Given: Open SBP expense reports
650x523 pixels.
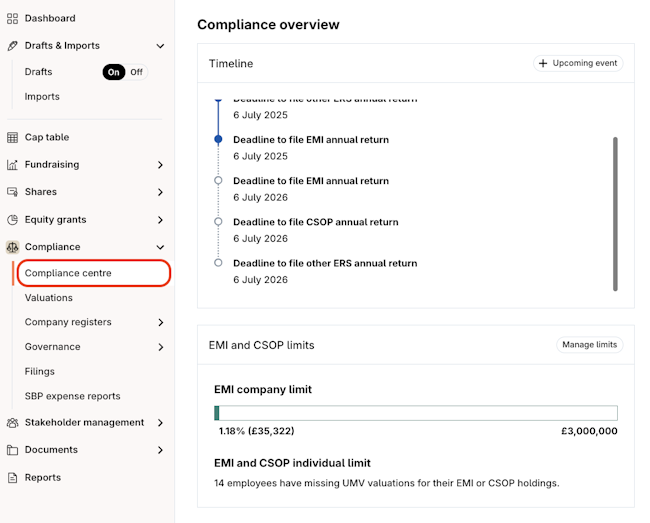Looking at the screenshot, I should pyautogui.click(x=72, y=396).
